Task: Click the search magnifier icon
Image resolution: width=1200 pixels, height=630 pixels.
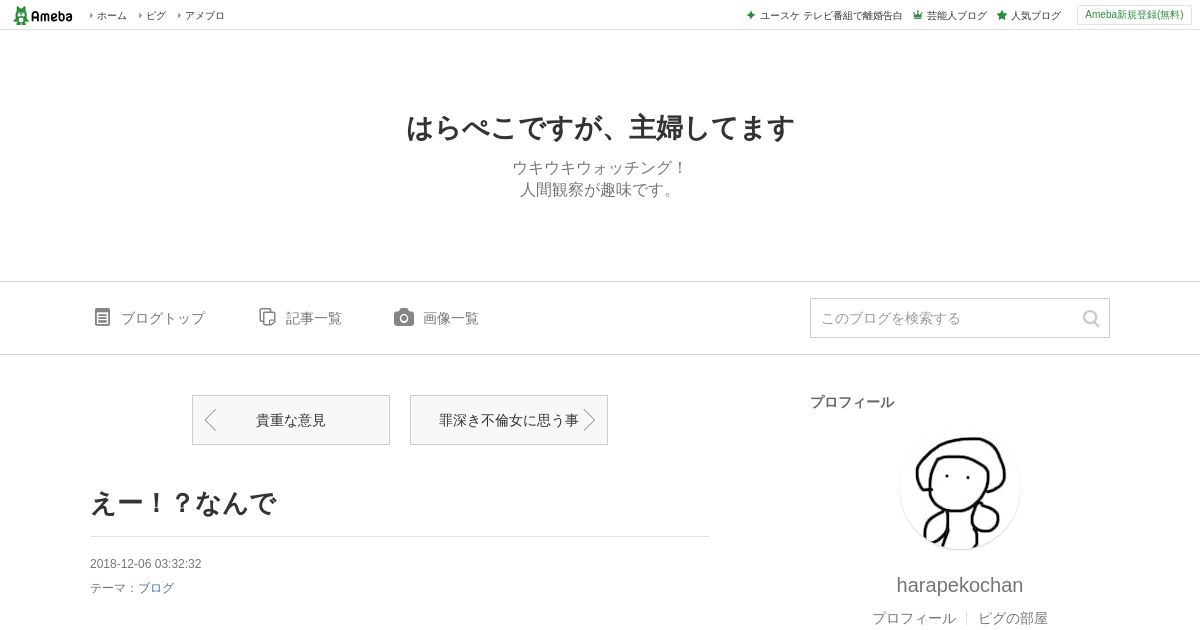Action: point(1091,318)
